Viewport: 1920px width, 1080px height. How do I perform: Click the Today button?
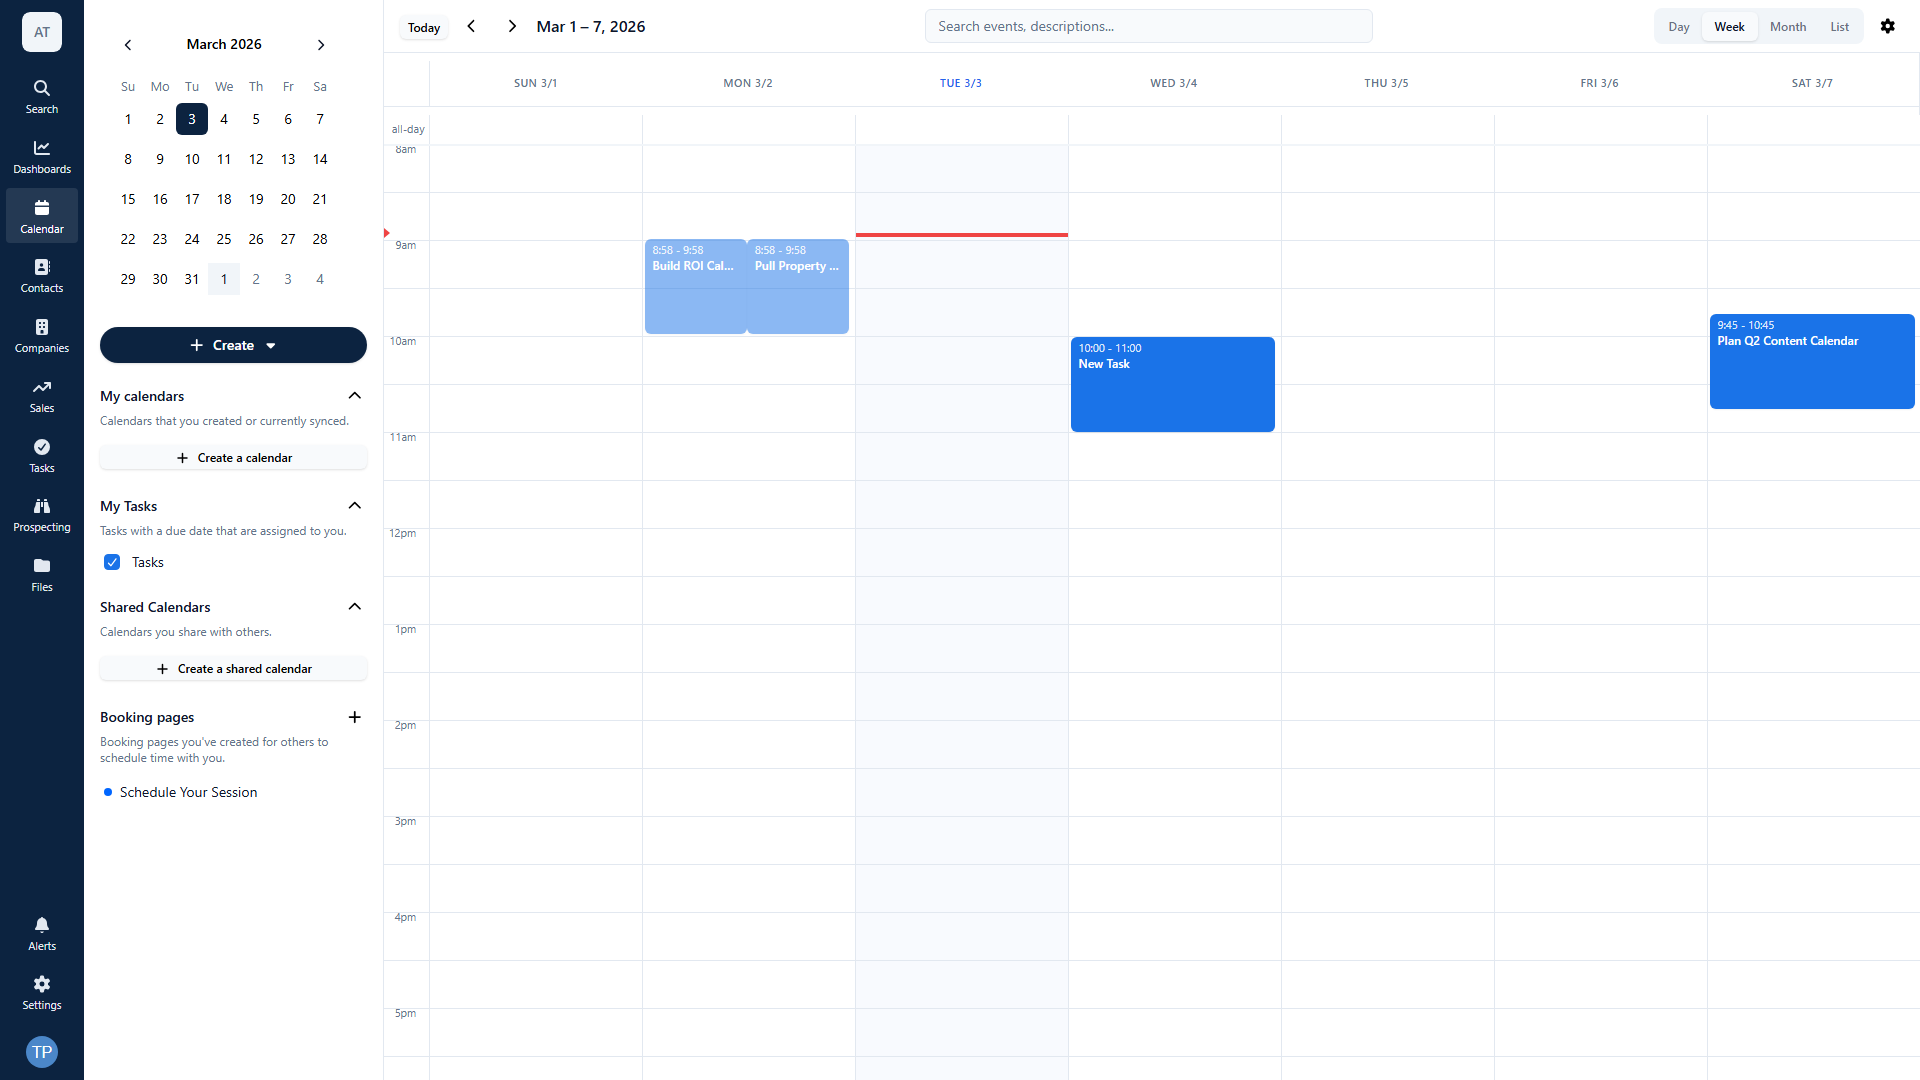[x=424, y=27]
